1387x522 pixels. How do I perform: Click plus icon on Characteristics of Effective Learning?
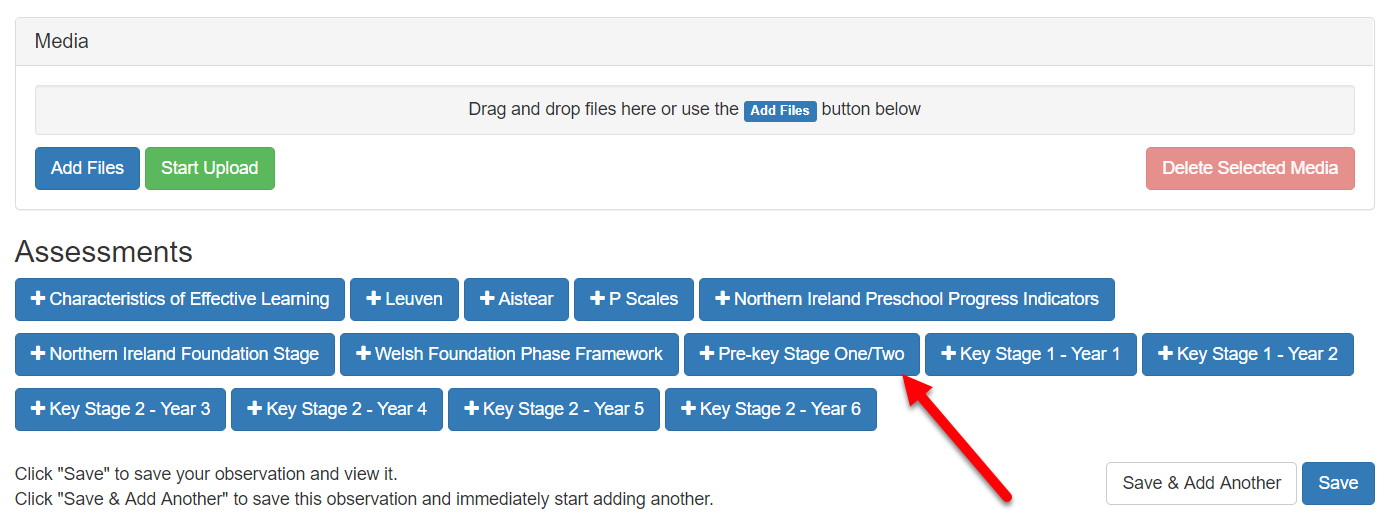click(x=38, y=299)
